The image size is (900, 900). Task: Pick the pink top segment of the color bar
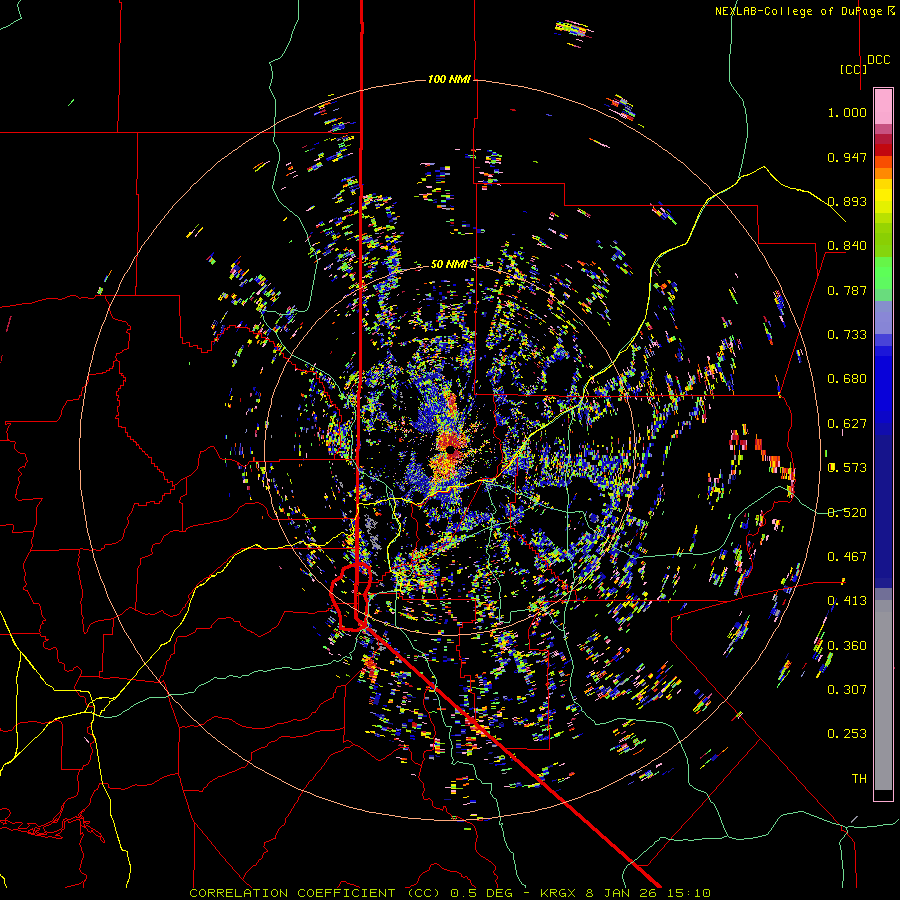click(x=883, y=106)
